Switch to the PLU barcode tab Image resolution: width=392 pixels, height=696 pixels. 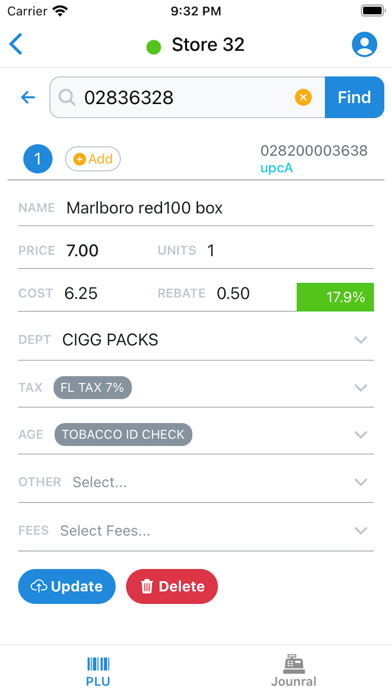[x=98, y=671]
